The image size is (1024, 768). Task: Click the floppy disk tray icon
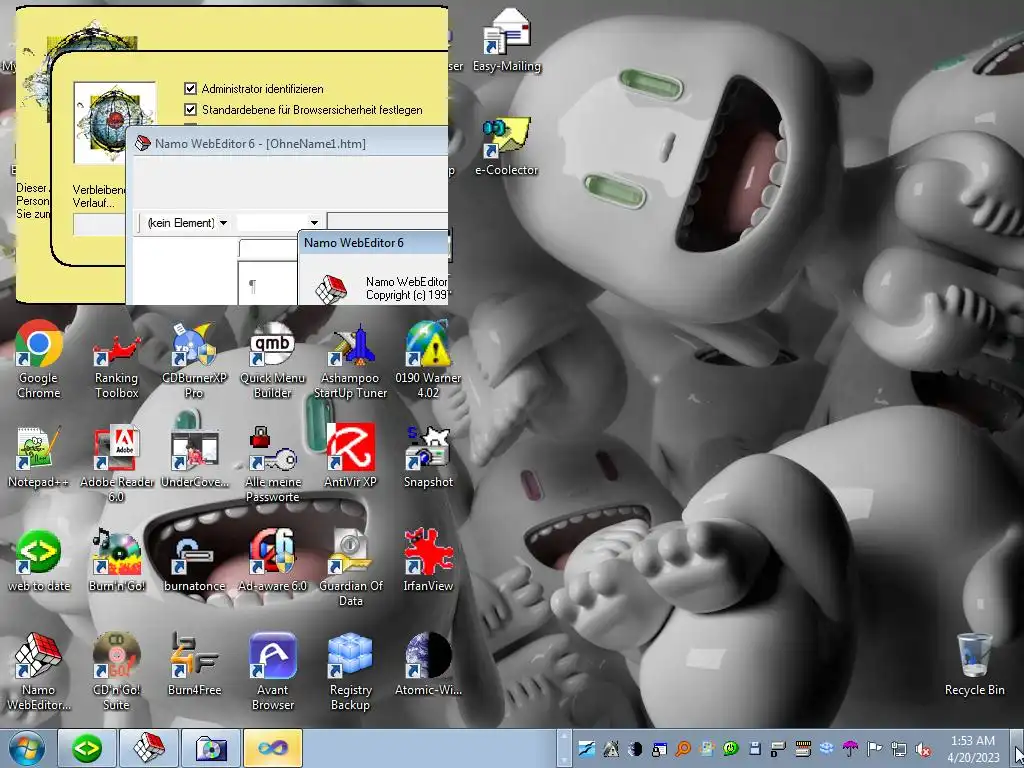754,749
